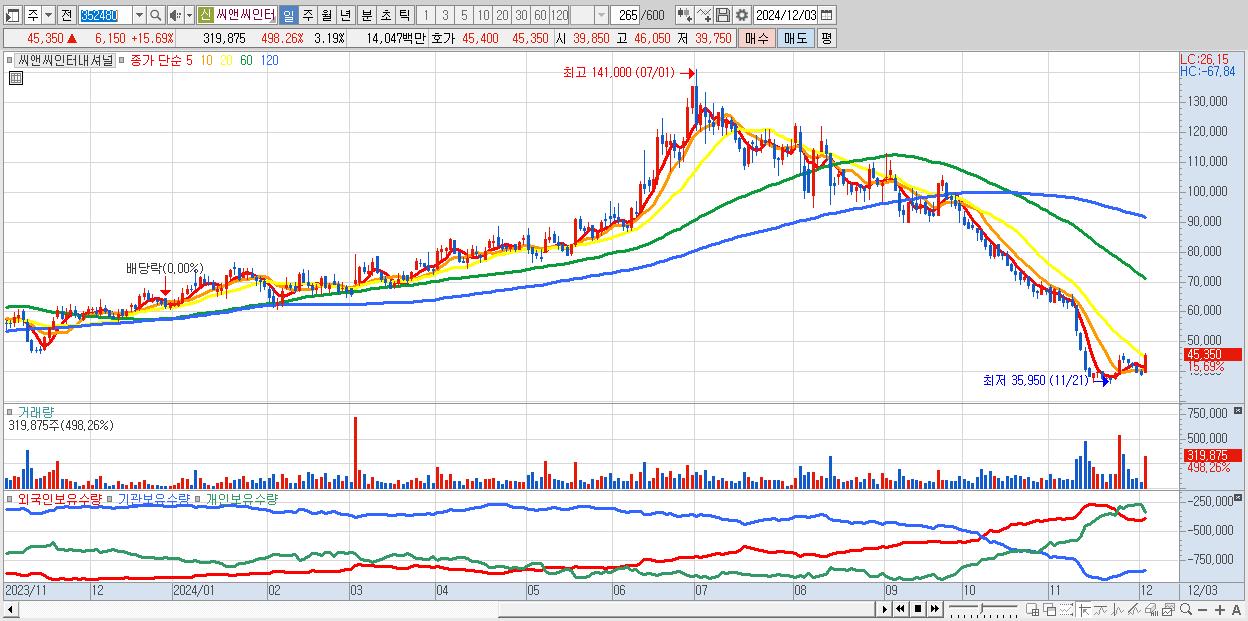Click the stop button on bottom toolbar
The width and height of the screenshot is (1248, 621).
point(918,609)
